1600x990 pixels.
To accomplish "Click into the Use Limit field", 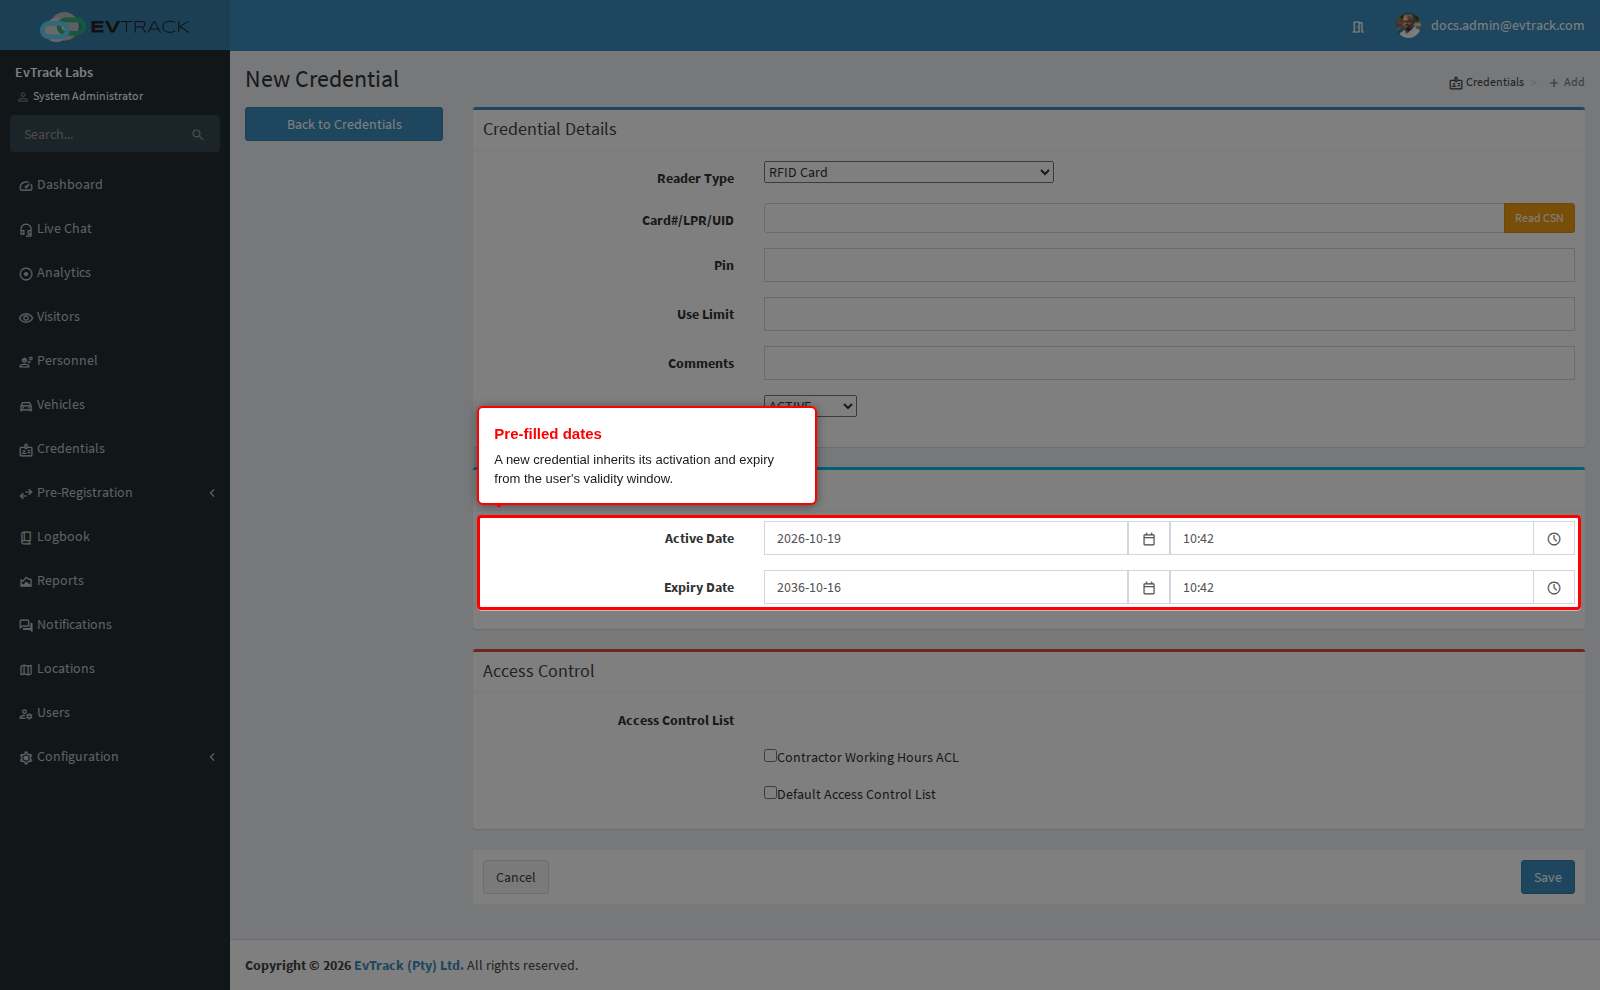I will 1169,314.
